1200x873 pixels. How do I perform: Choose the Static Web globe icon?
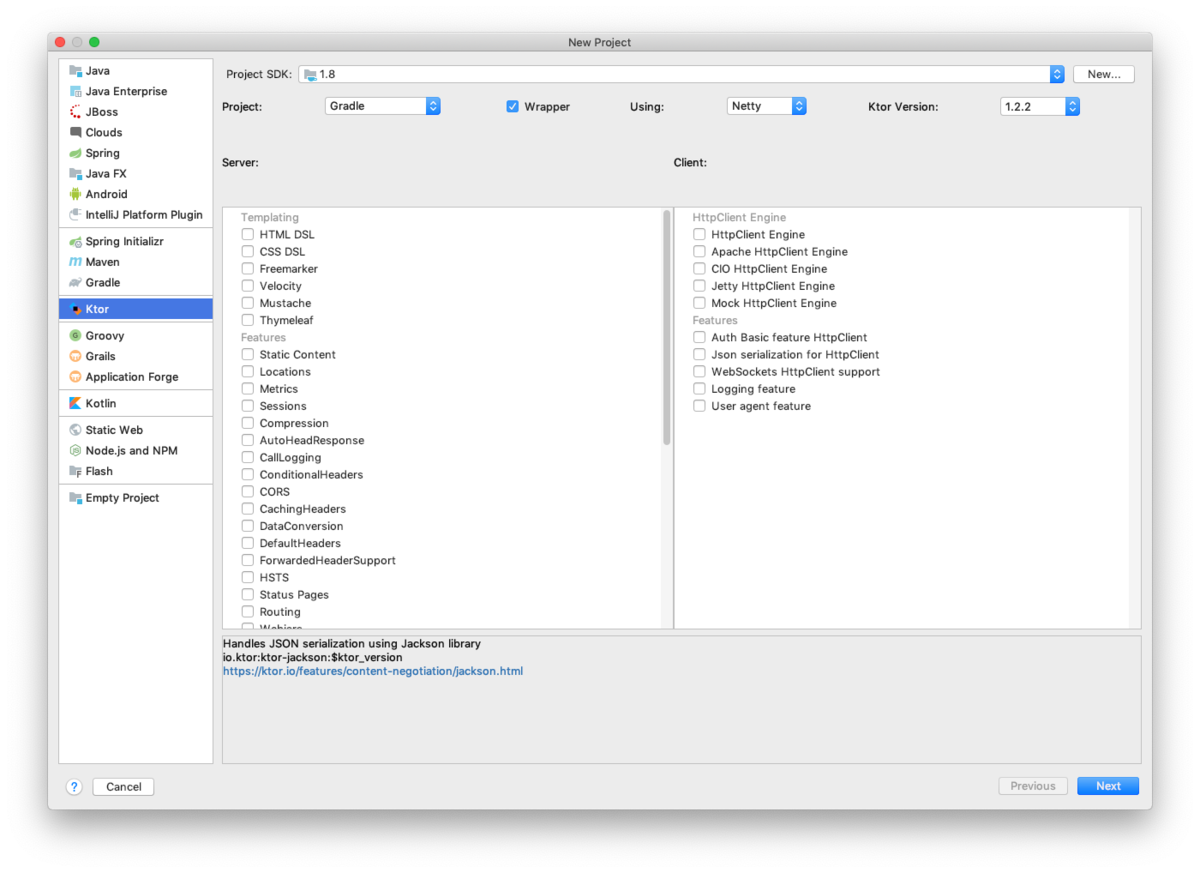pos(75,430)
